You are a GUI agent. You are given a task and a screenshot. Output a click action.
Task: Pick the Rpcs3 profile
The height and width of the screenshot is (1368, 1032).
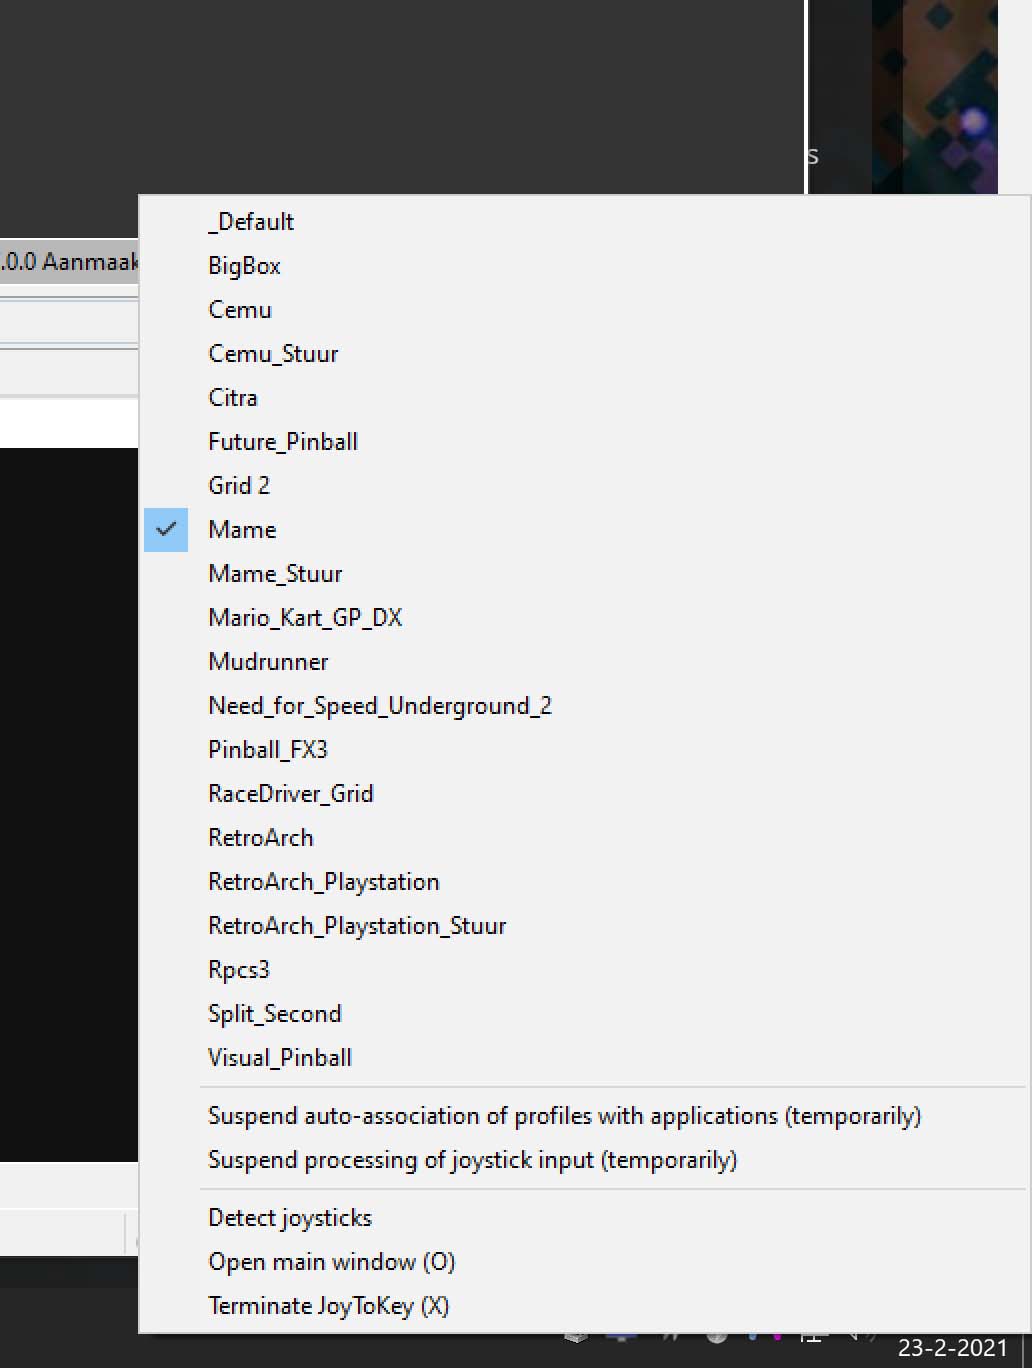tap(584, 970)
